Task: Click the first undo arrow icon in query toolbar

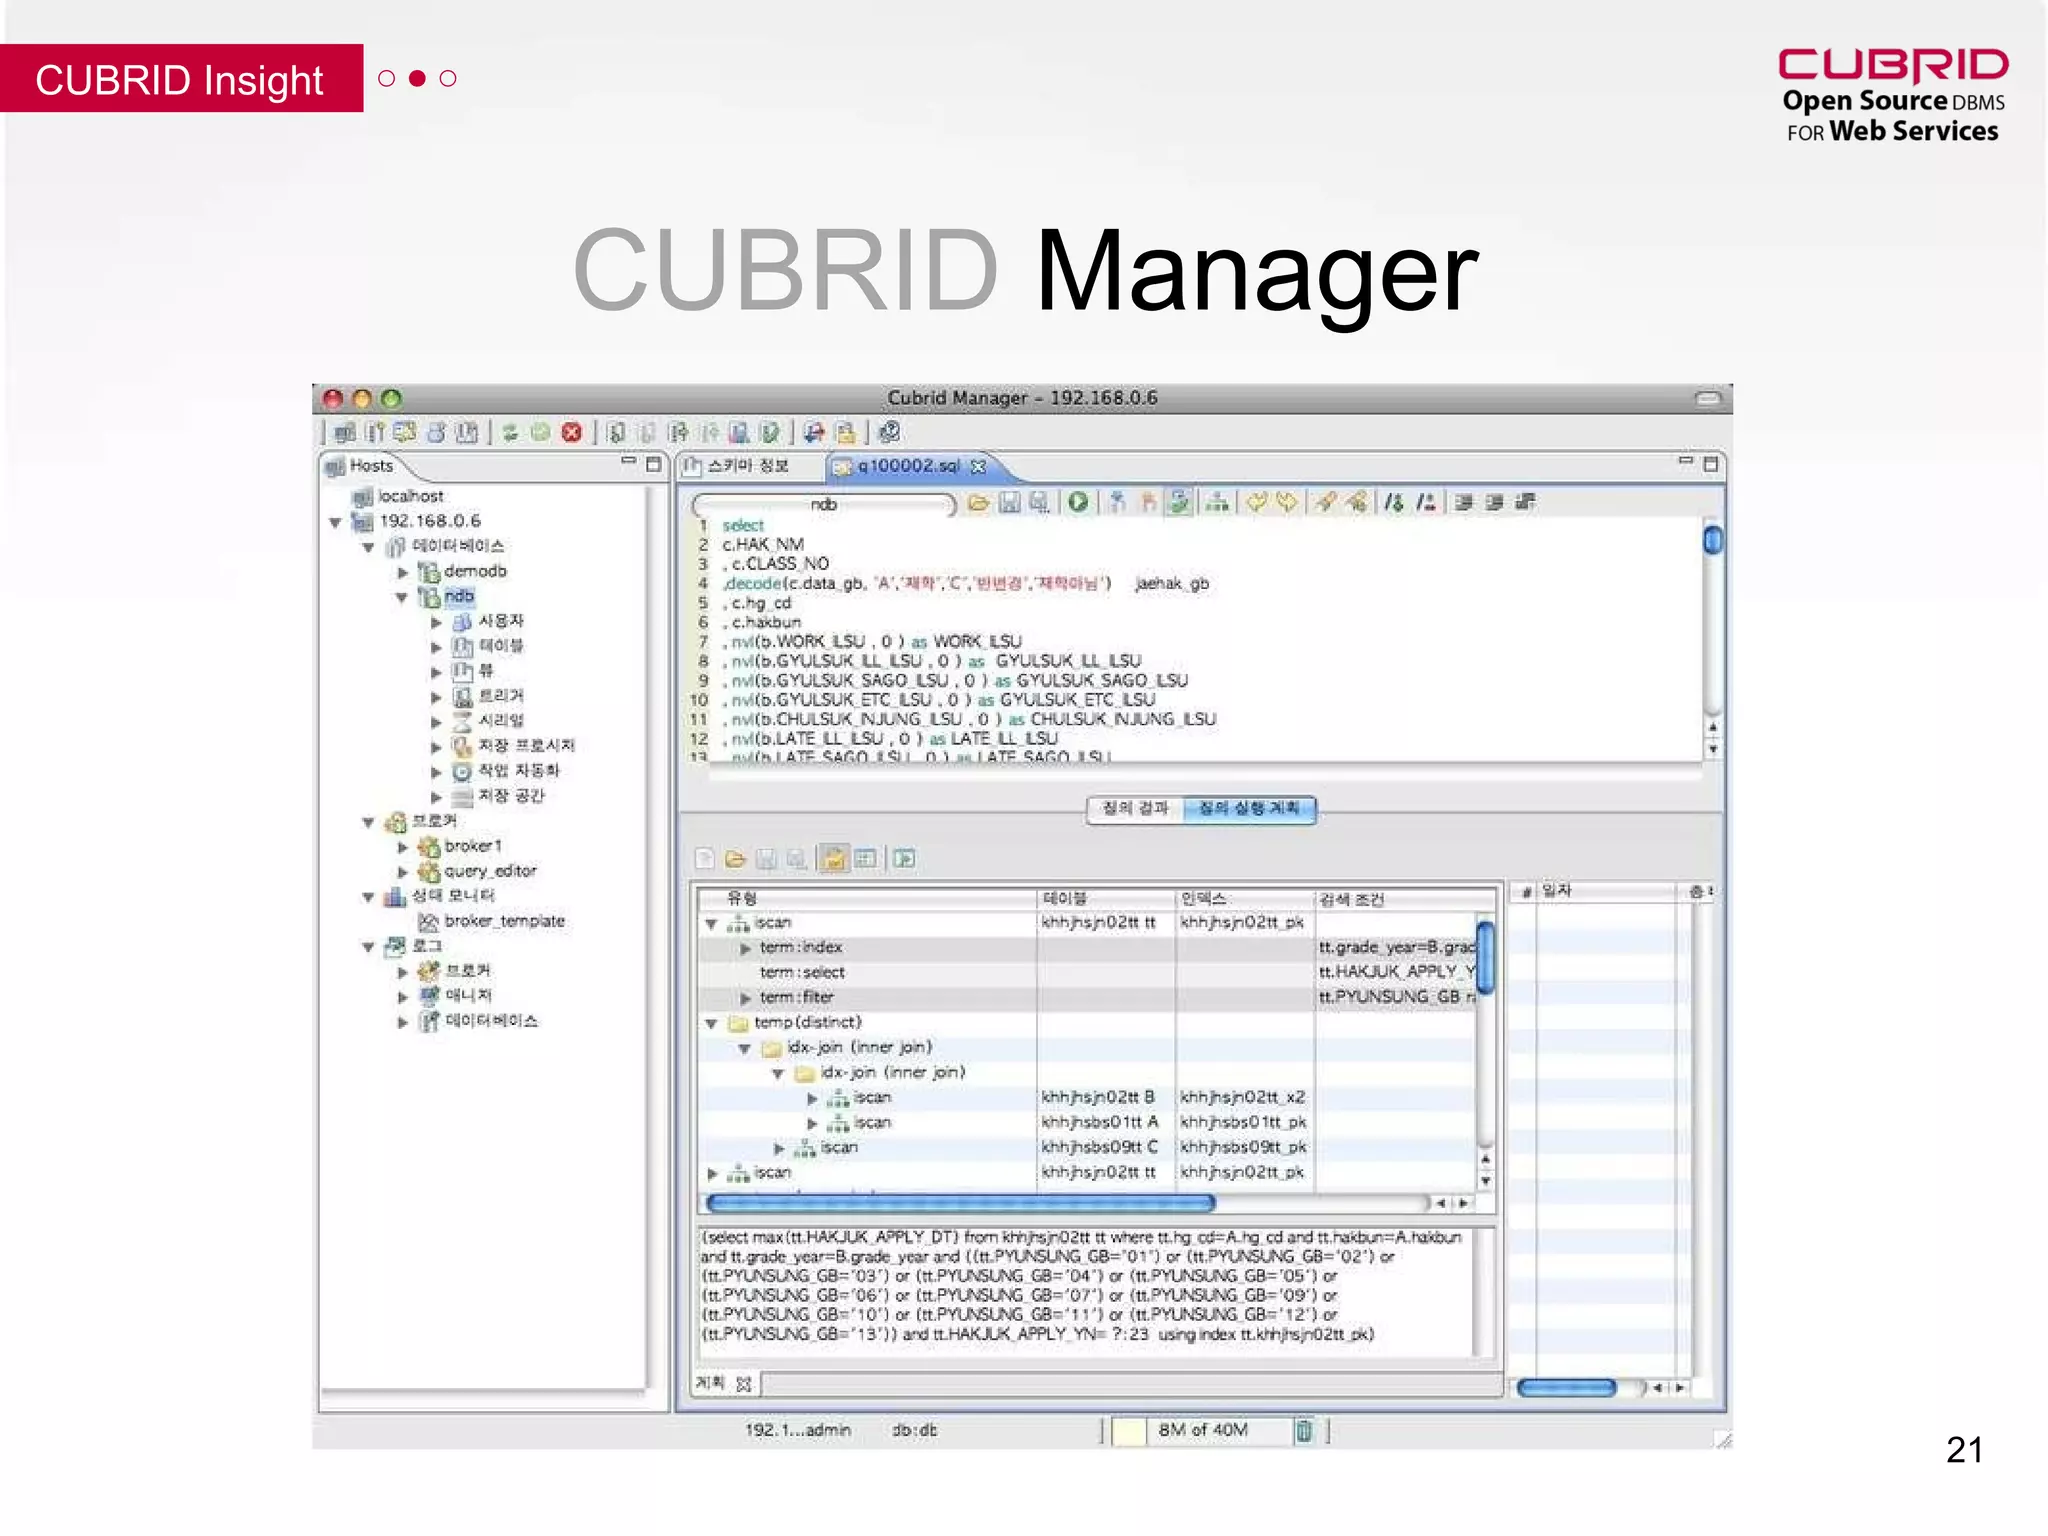Action: 1256,502
